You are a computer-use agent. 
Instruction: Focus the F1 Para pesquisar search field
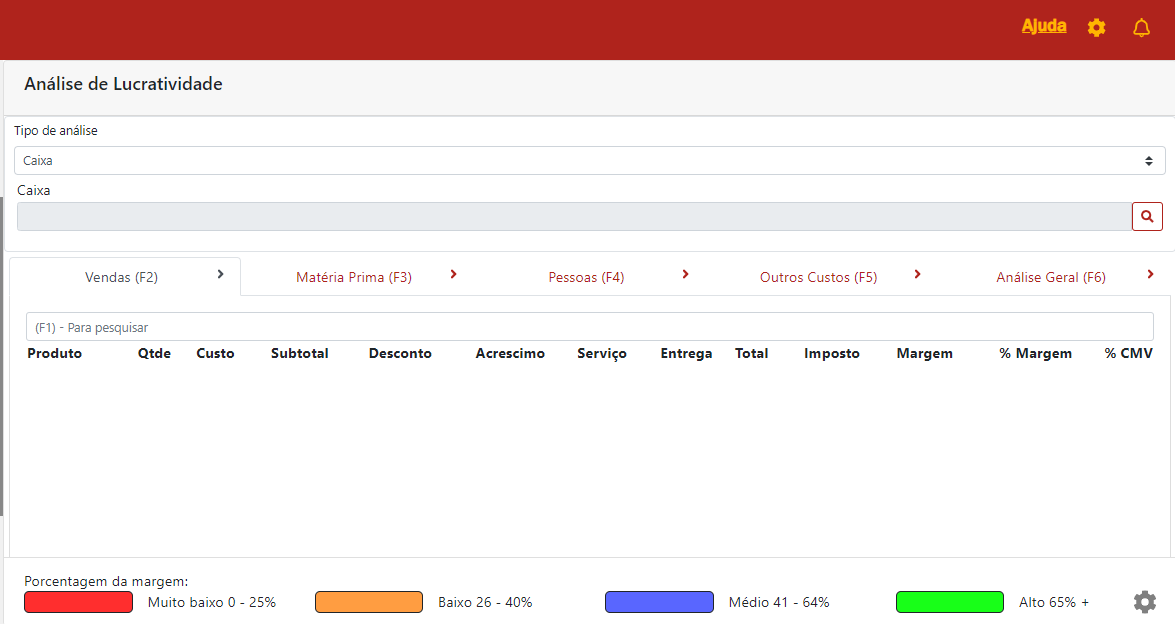point(589,327)
